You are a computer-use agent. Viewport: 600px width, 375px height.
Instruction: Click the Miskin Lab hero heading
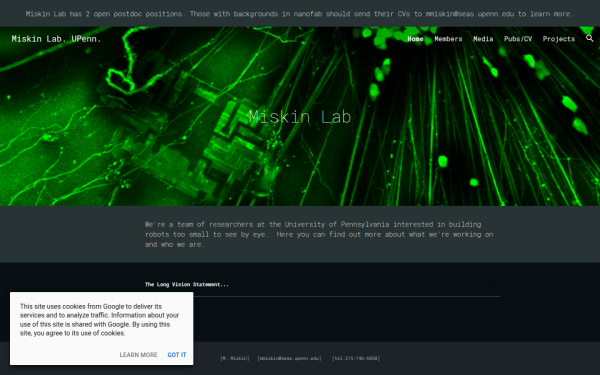click(x=300, y=117)
